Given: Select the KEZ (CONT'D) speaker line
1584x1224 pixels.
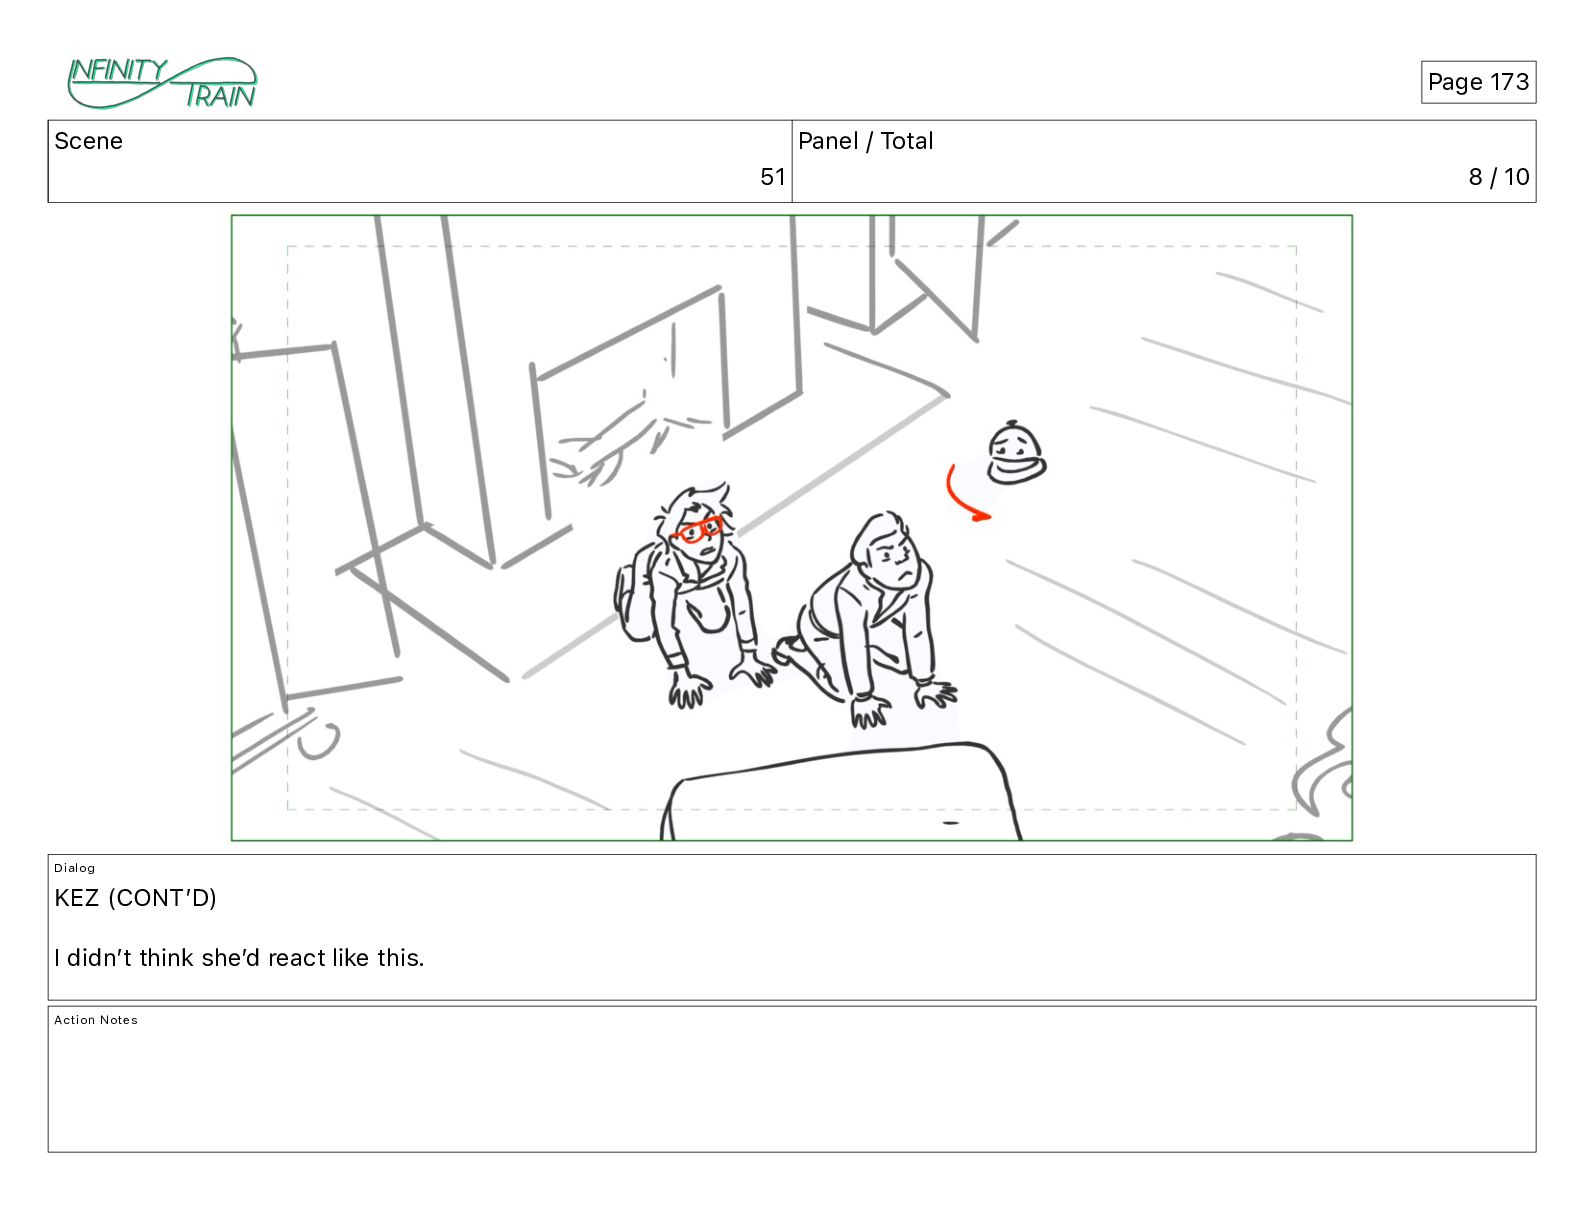Looking at the screenshot, I should click(x=136, y=898).
